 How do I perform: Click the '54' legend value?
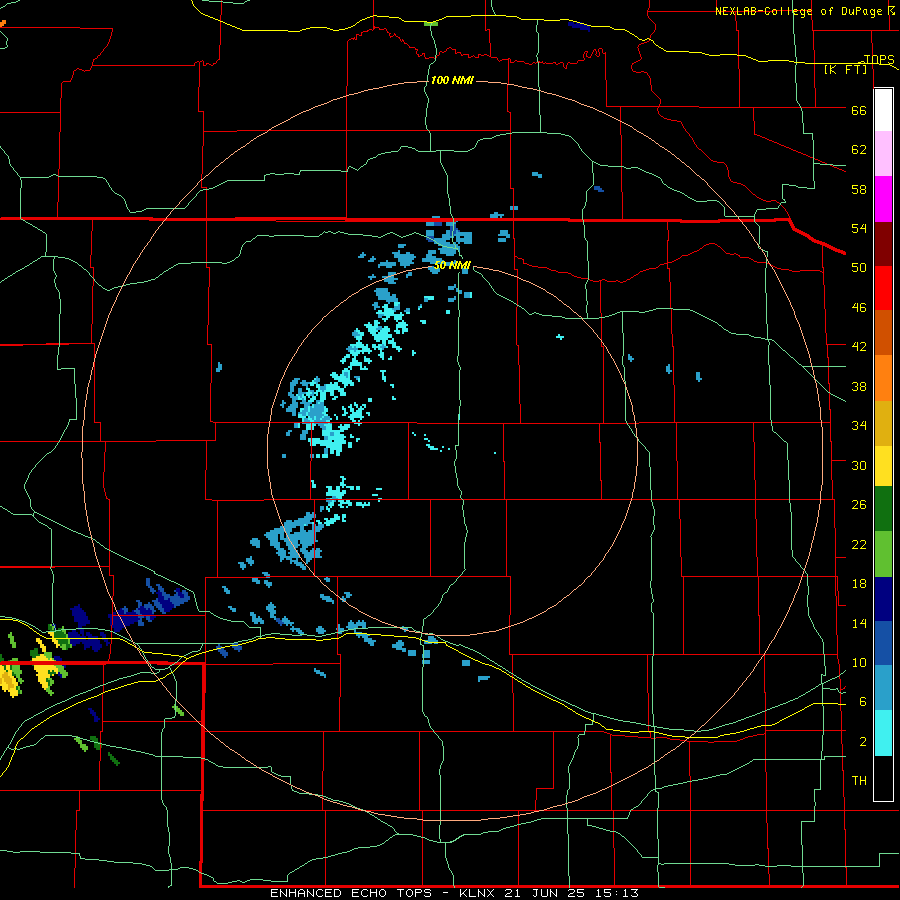pyautogui.click(x=859, y=228)
